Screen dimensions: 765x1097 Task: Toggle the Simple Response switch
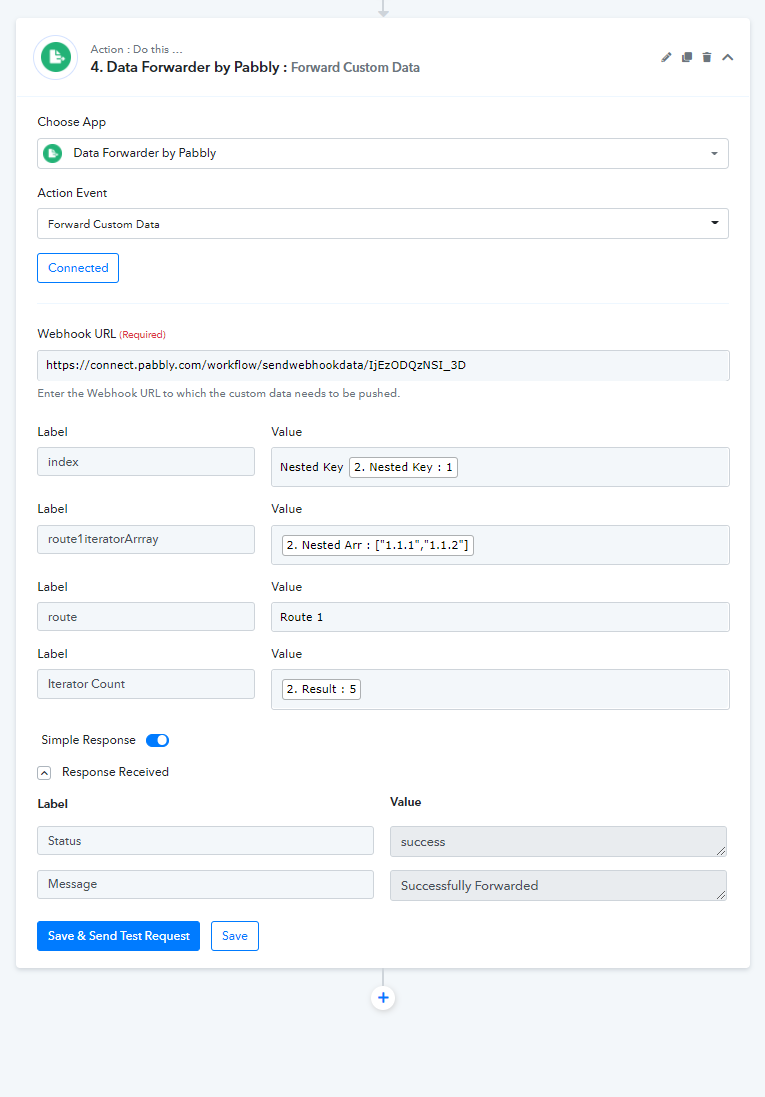tap(157, 740)
